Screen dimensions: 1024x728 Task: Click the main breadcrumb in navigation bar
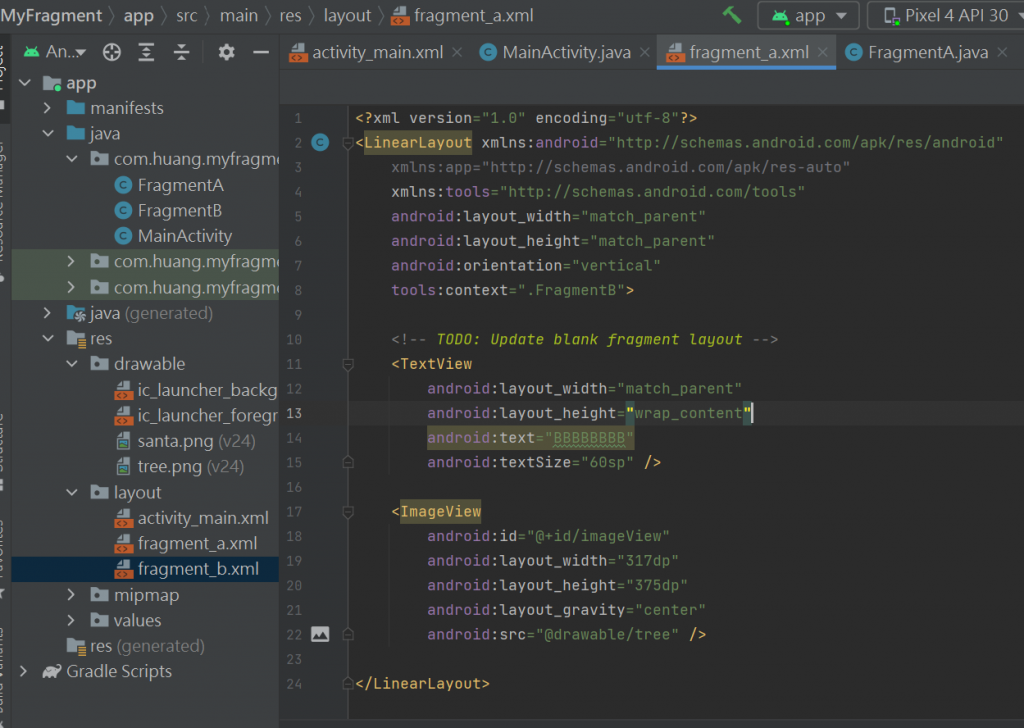coord(238,15)
